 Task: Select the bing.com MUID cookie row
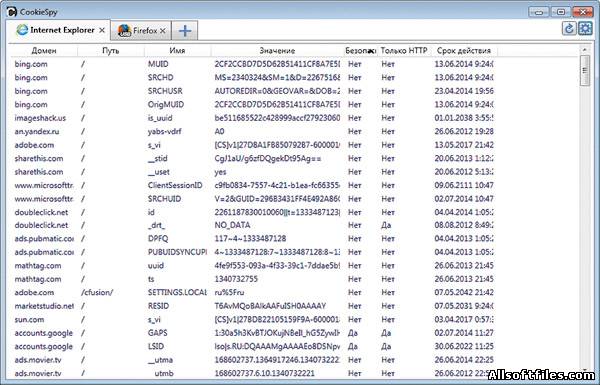point(254,64)
